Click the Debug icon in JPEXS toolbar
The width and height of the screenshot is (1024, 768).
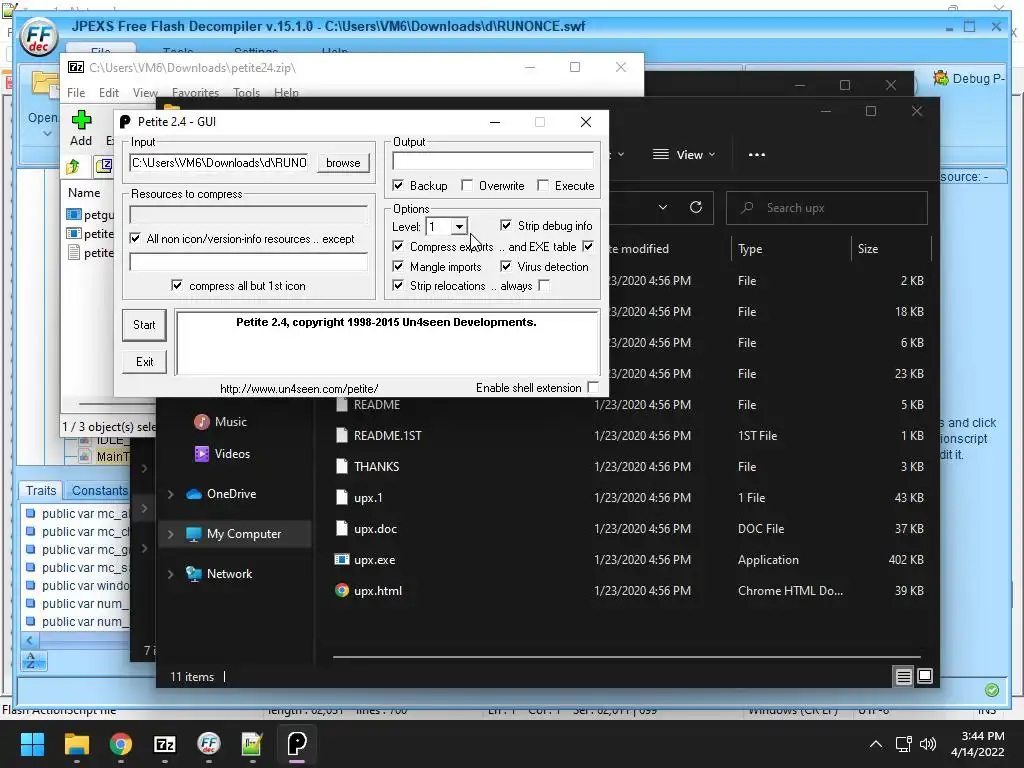pyautogui.click(x=941, y=78)
